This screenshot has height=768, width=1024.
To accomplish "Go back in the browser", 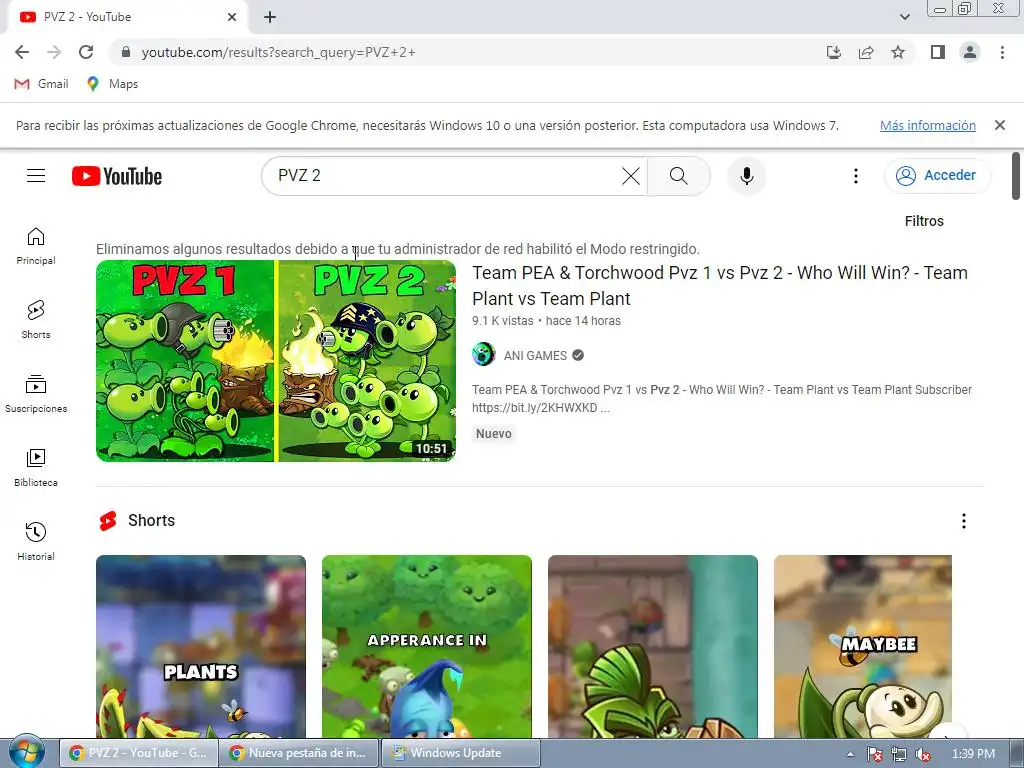I will pos(22,52).
